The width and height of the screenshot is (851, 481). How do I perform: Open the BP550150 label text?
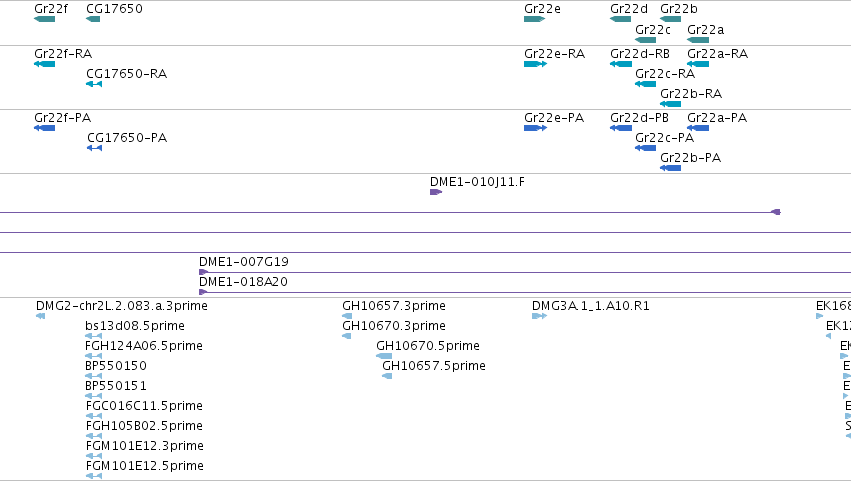tap(116, 366)
